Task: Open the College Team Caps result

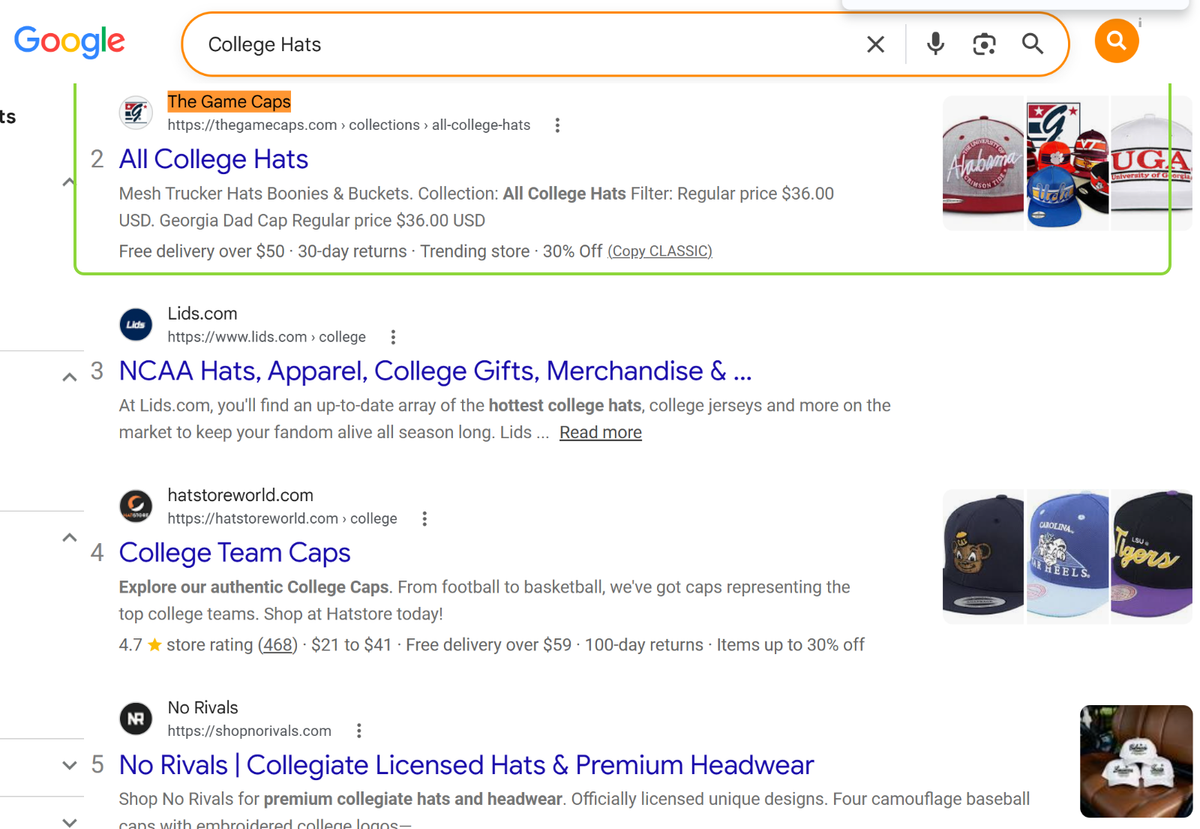Action: 234,553
